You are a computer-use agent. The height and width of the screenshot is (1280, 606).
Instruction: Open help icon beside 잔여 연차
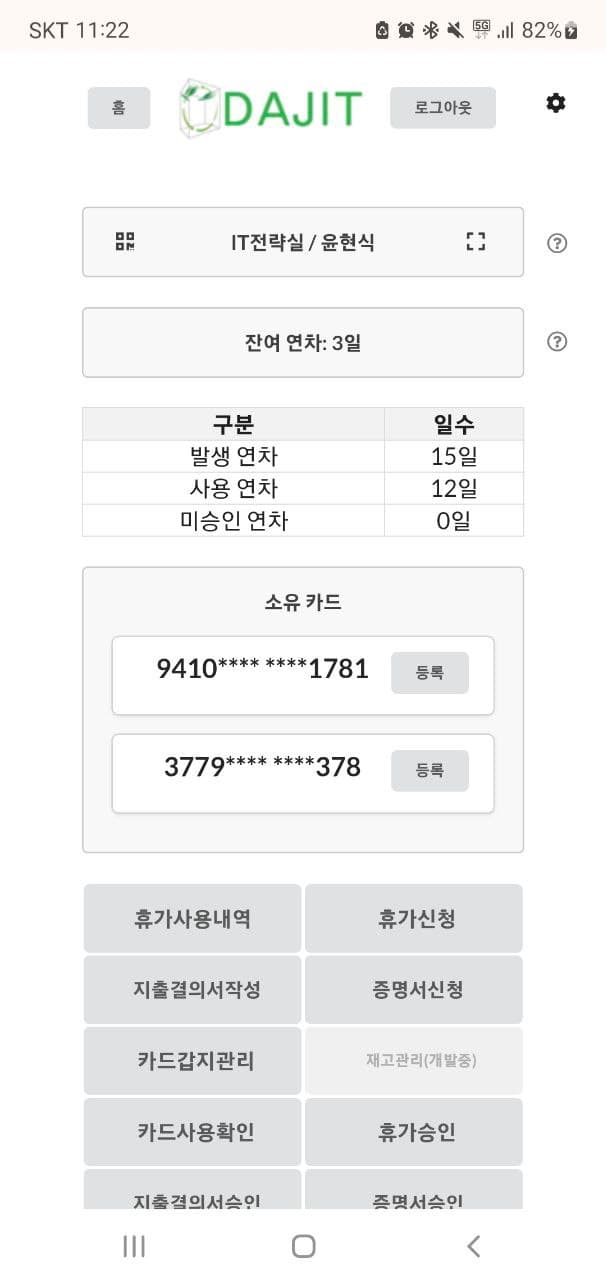(x=557, y=342)
